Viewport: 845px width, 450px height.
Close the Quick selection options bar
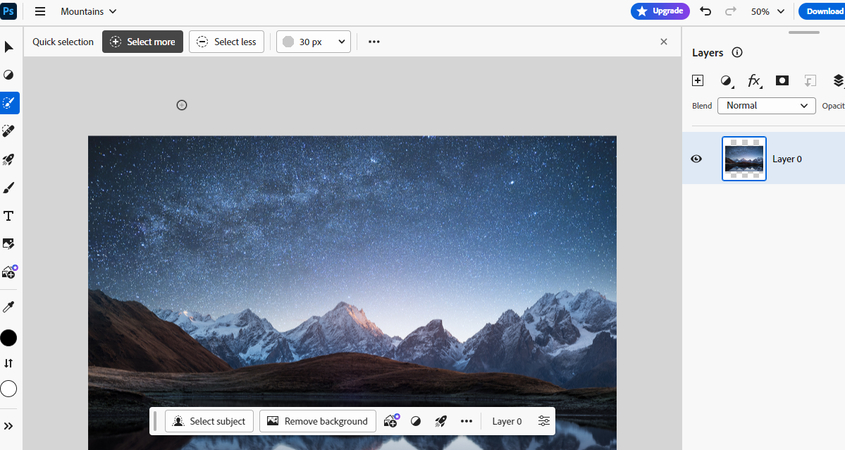click(x=664, y=41)
